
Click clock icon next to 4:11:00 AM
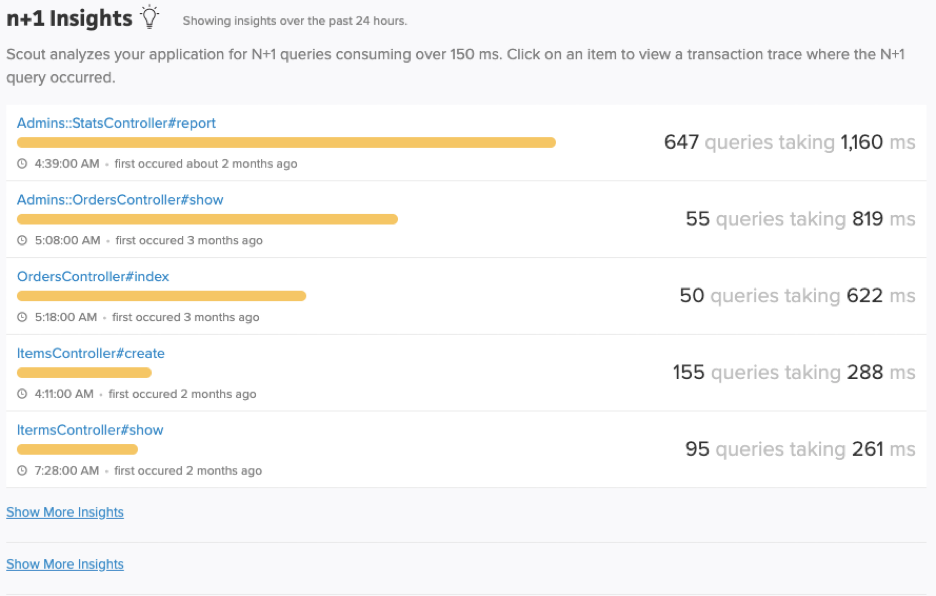(x=22, y=394)
